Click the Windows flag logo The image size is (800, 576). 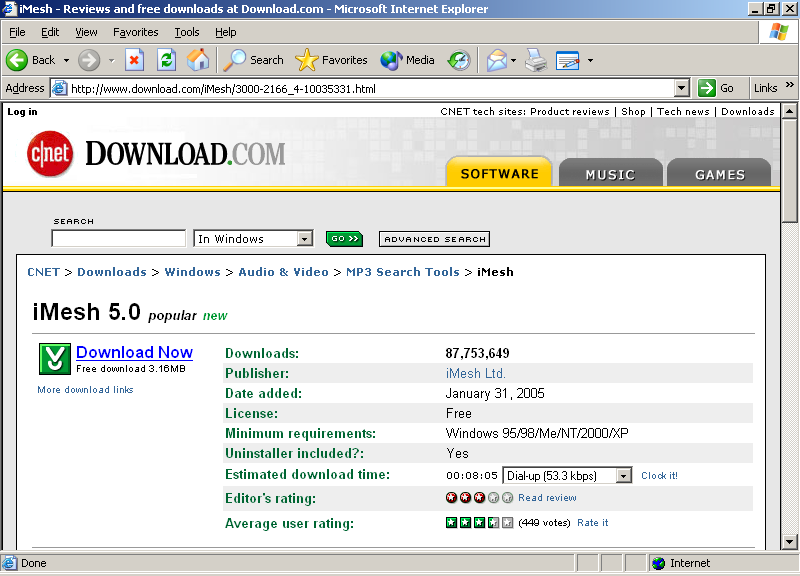click(x=779, y=32)
